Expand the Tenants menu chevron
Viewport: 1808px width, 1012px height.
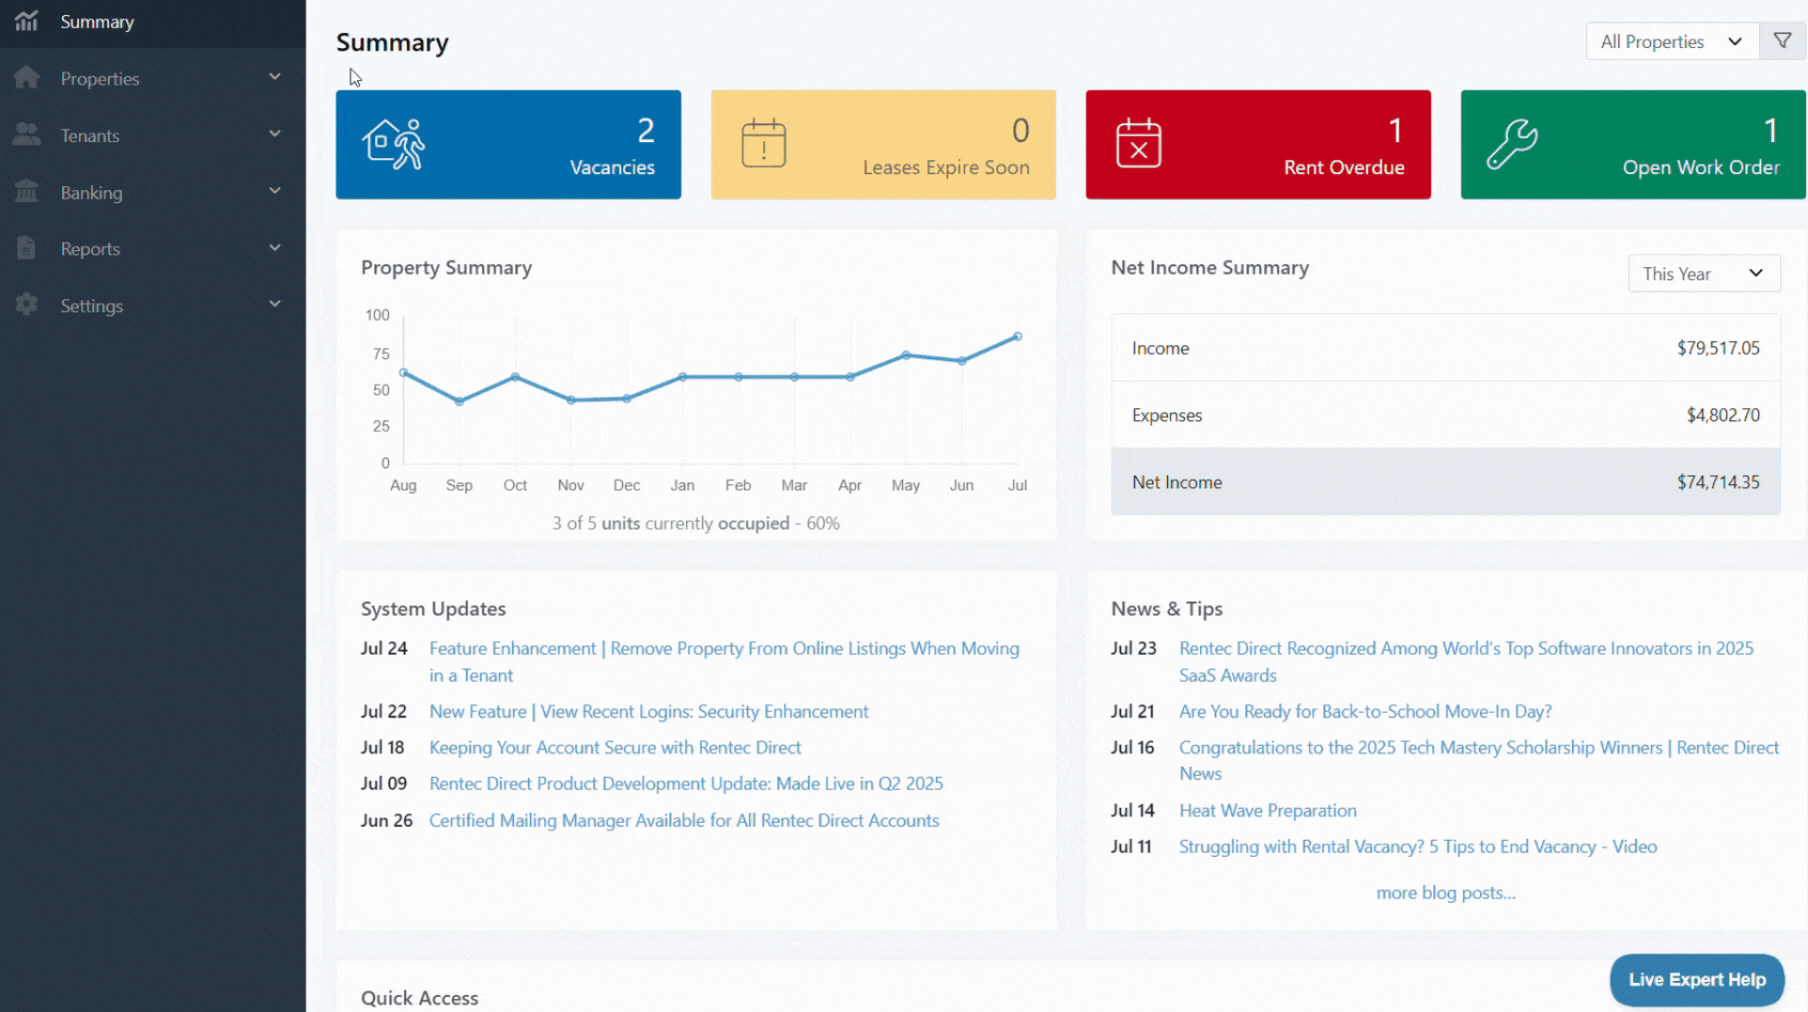point(275,134)
